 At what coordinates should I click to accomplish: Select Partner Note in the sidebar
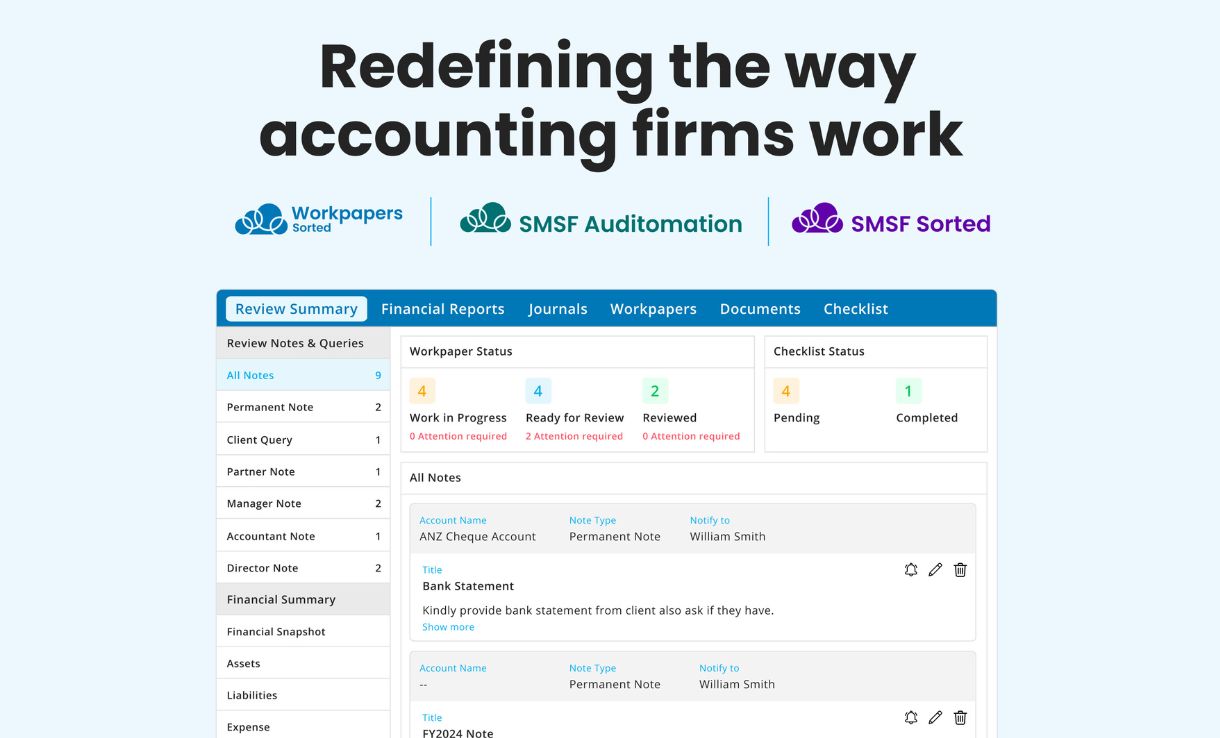(x=303, y=472)
